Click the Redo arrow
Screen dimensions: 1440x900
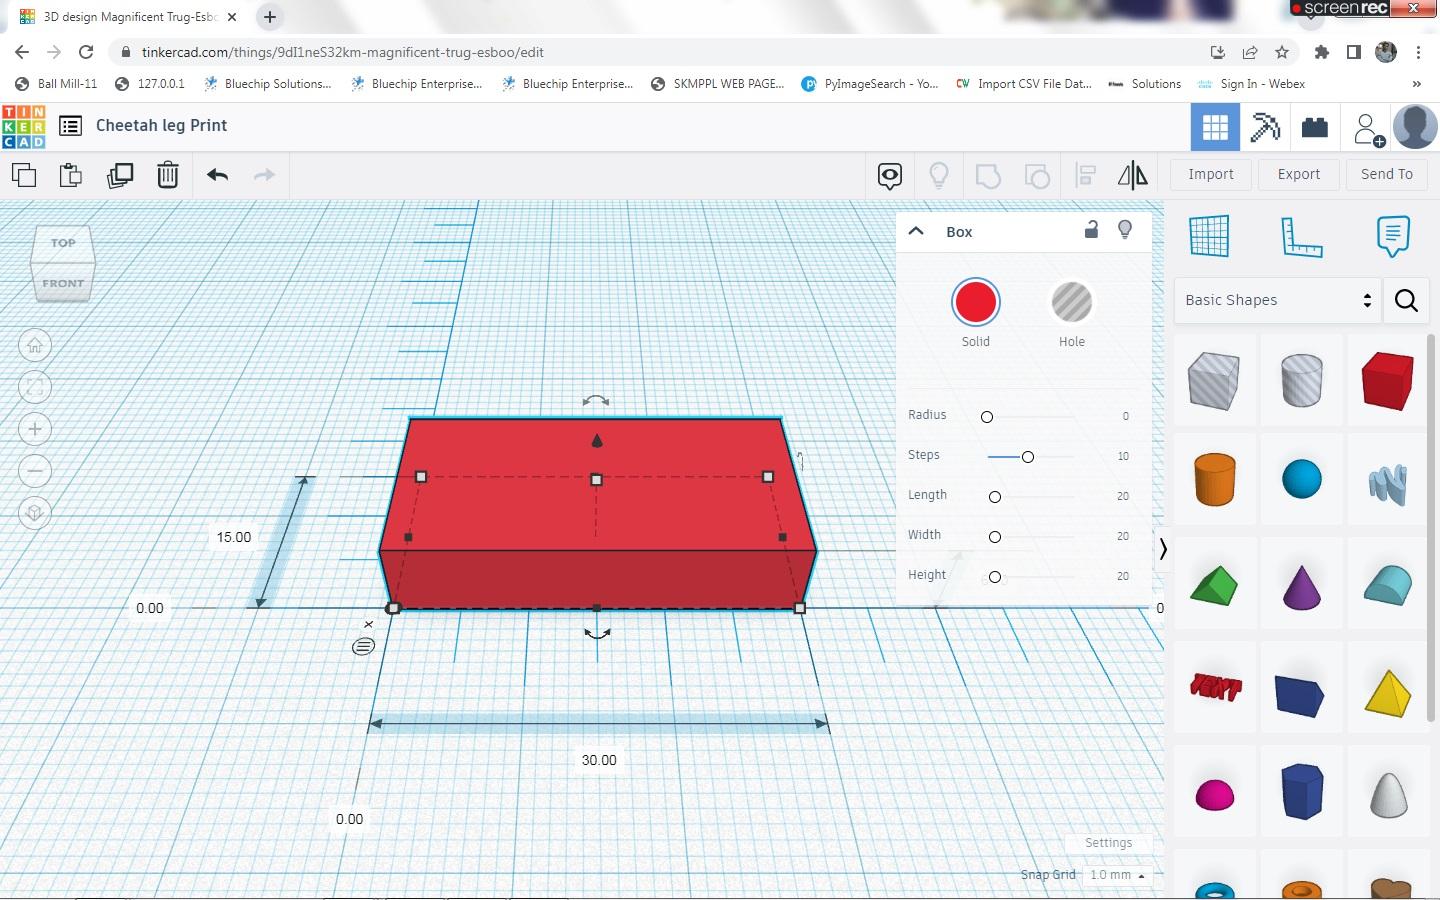point(264,175)
